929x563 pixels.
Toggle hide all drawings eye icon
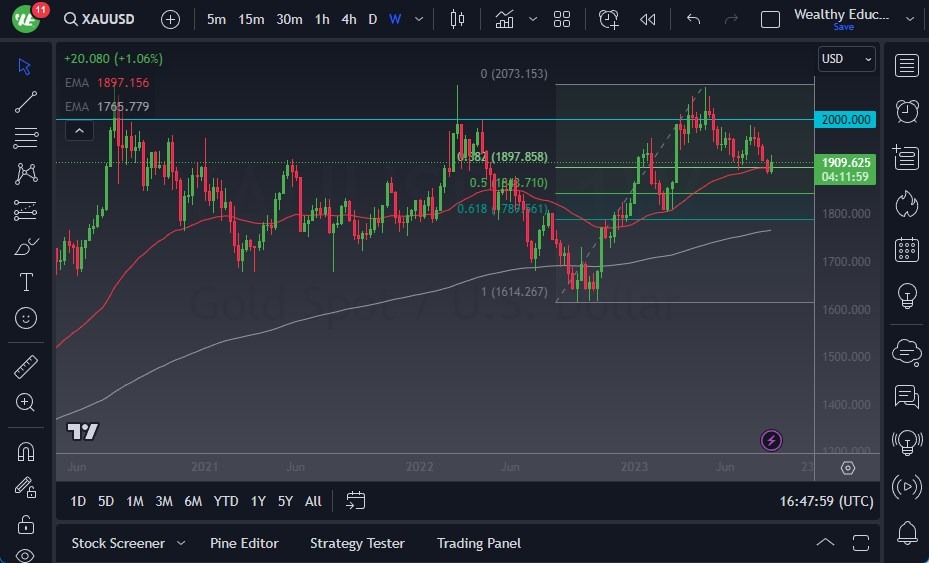point(25,555)
